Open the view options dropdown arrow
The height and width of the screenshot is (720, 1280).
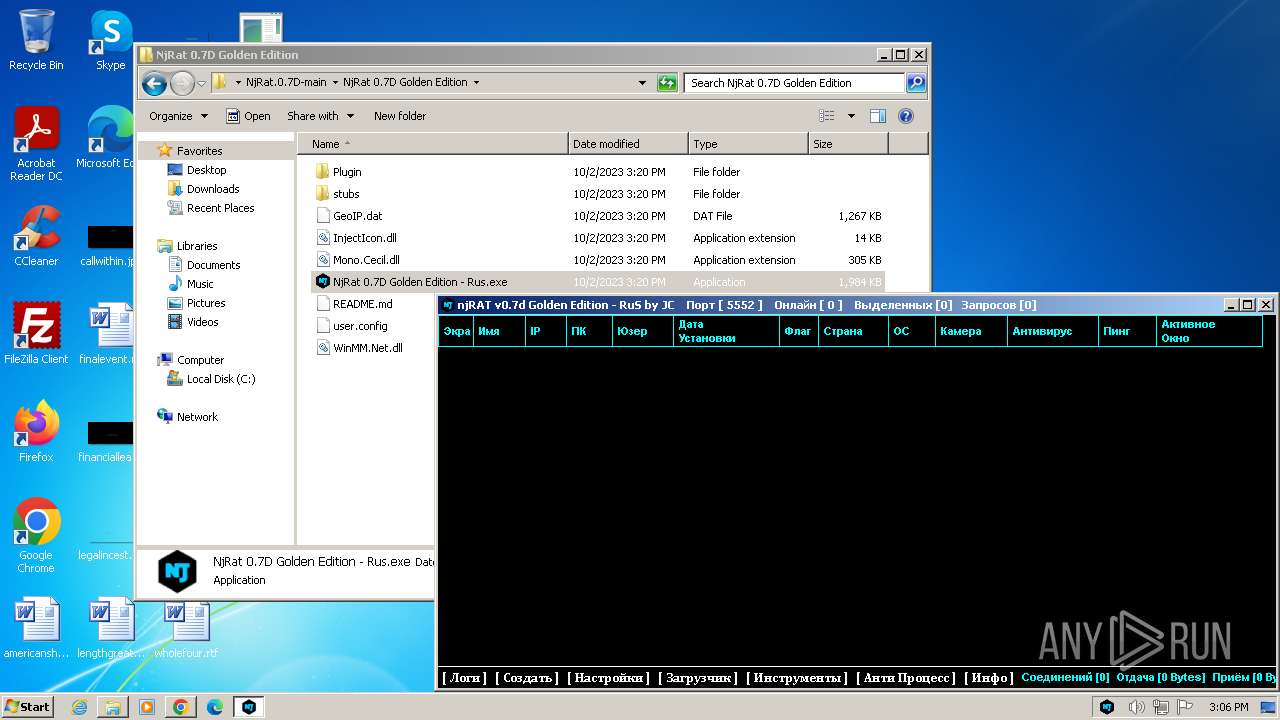pos(851,116)
